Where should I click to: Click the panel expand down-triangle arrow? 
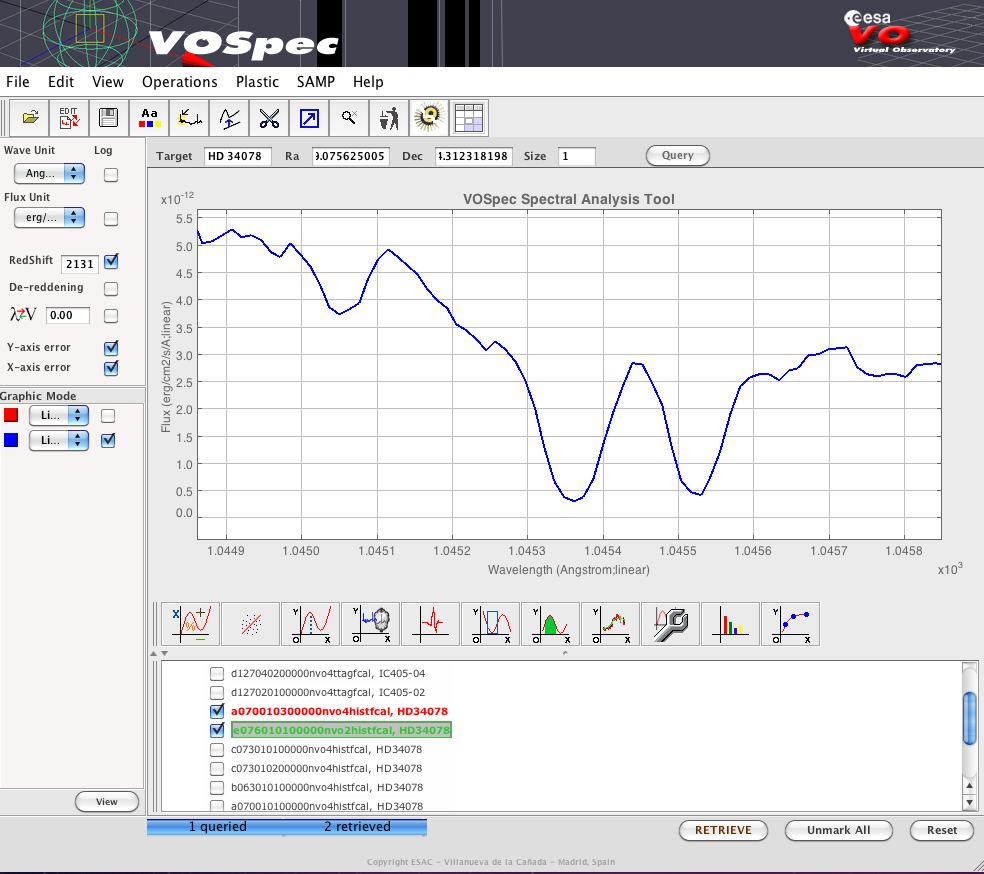[164, 653]
